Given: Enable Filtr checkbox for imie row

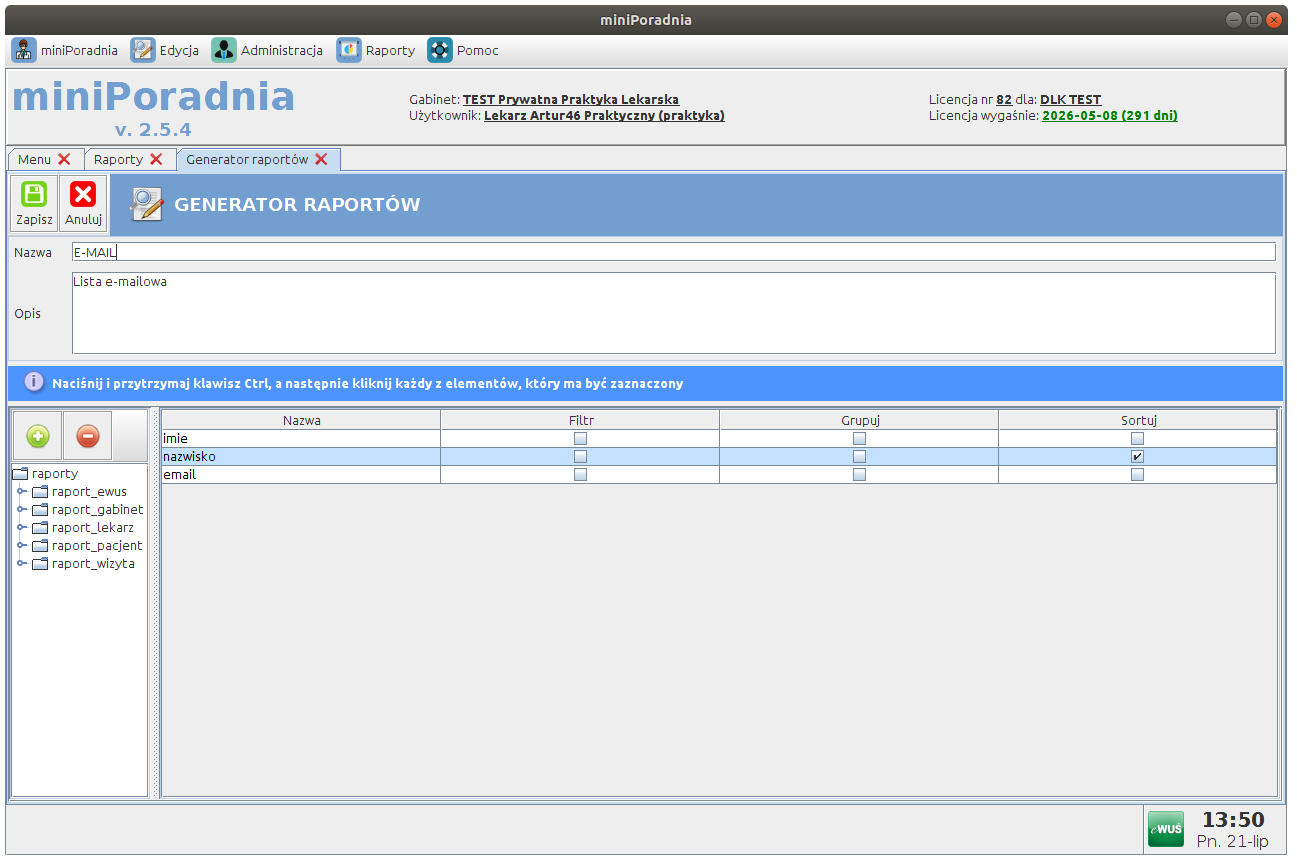Looking at the screenshot, I should pos(580,438).
